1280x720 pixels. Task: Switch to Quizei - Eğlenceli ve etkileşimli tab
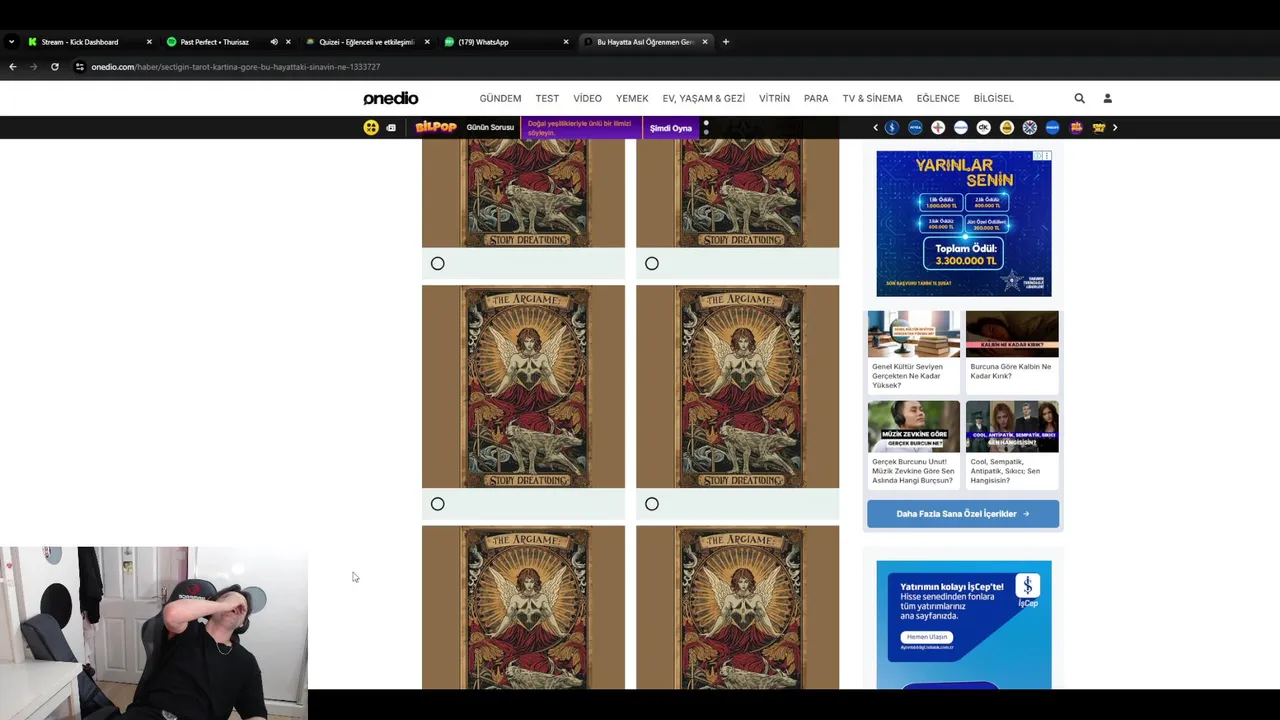pyautogui.click(x=366, y=42)
